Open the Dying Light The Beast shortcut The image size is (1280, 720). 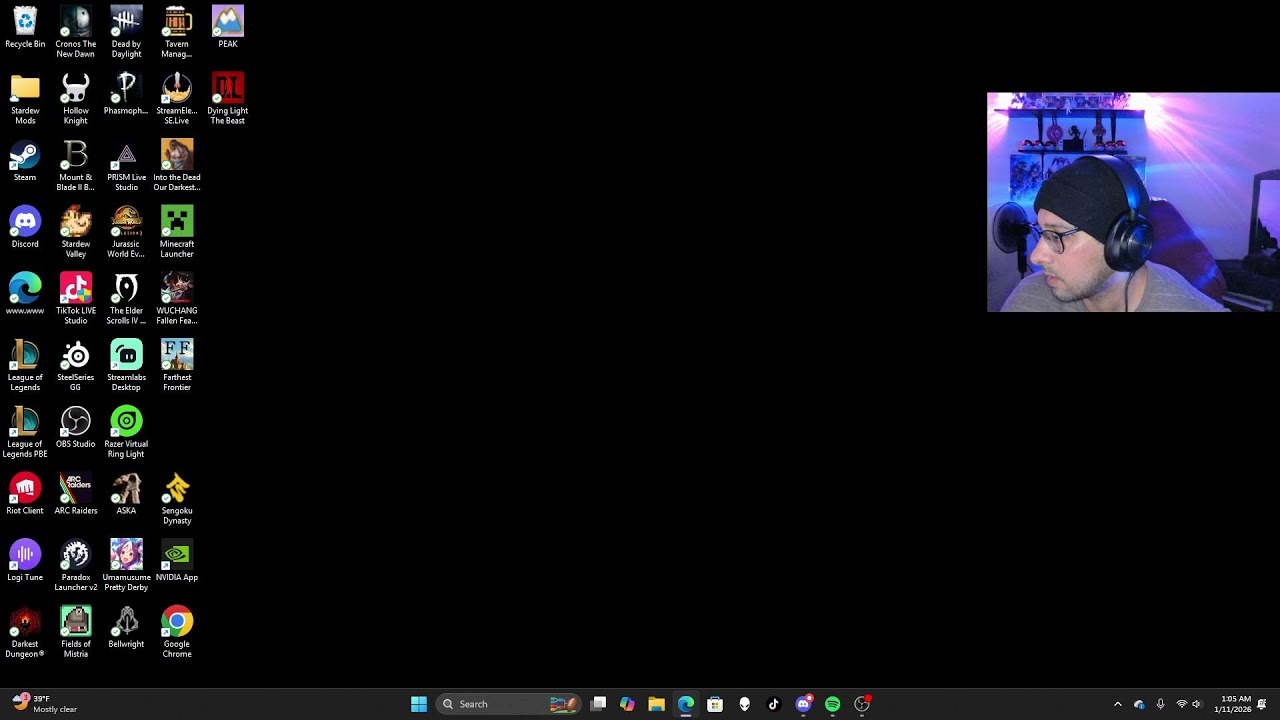(228, 99)
